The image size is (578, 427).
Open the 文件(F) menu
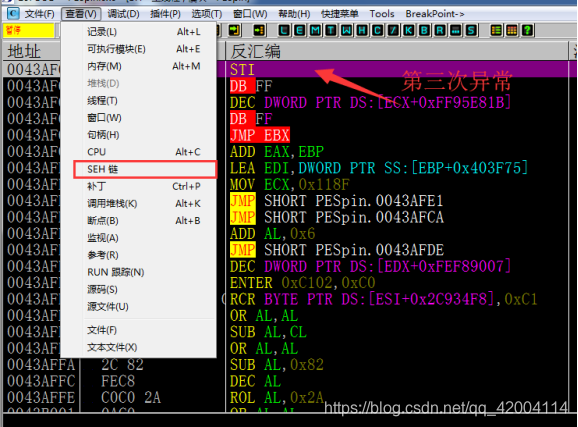[39, 14]
